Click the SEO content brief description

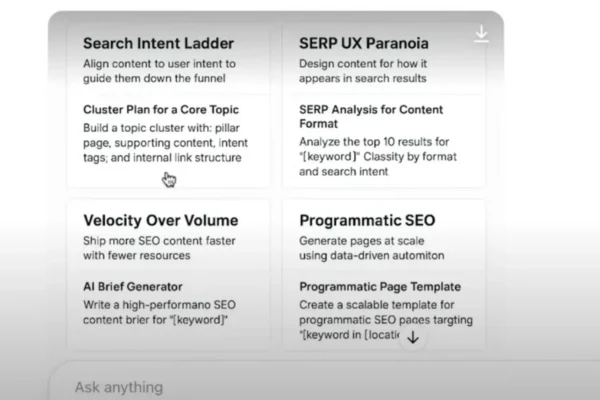click(159, 312)
